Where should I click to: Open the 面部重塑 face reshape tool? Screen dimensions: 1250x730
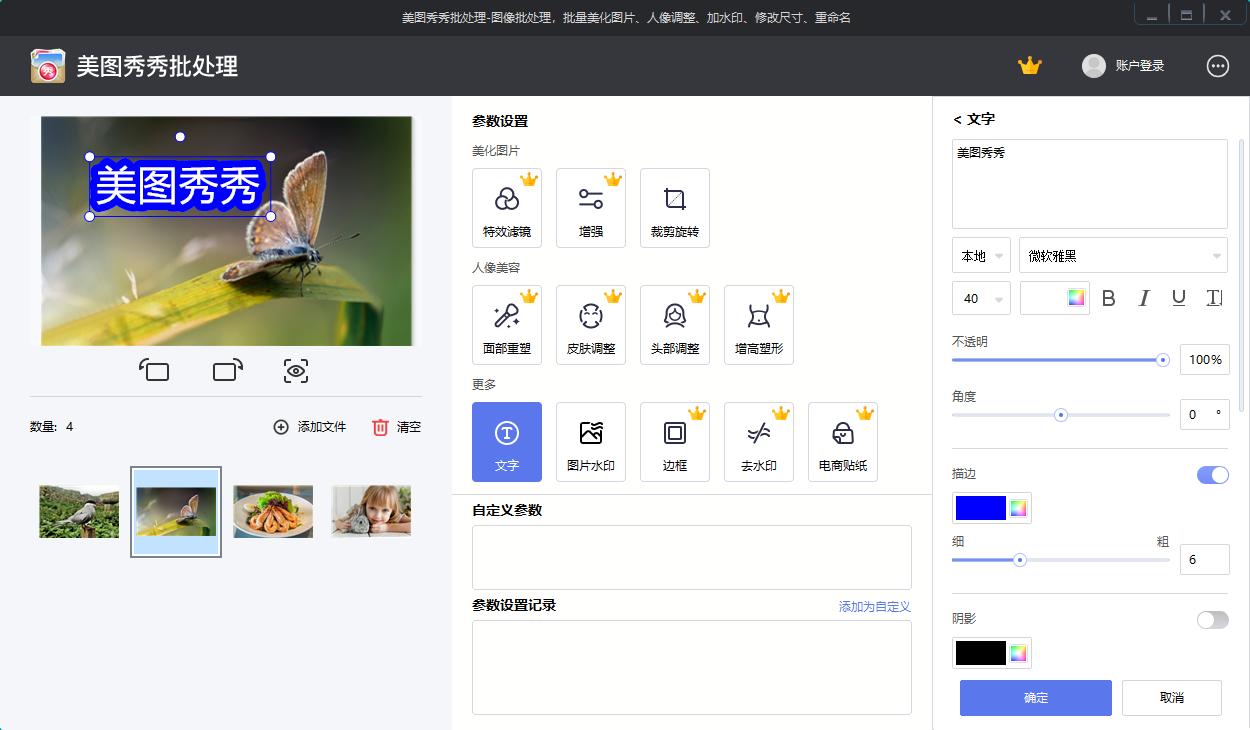click(507, 325)
